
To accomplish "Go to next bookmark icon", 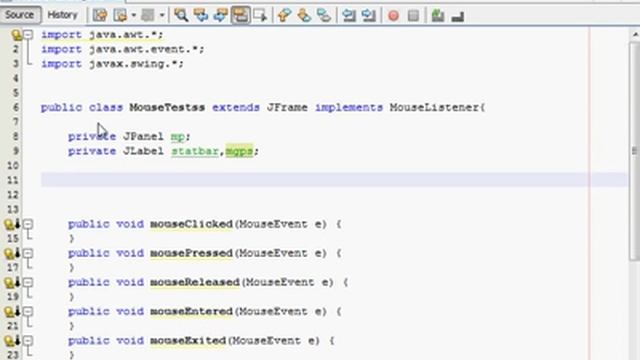I will pyautogui.click(x=304, y=16).
